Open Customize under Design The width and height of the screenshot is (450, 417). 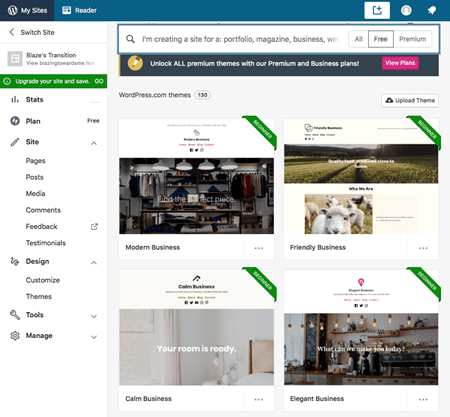43,280
